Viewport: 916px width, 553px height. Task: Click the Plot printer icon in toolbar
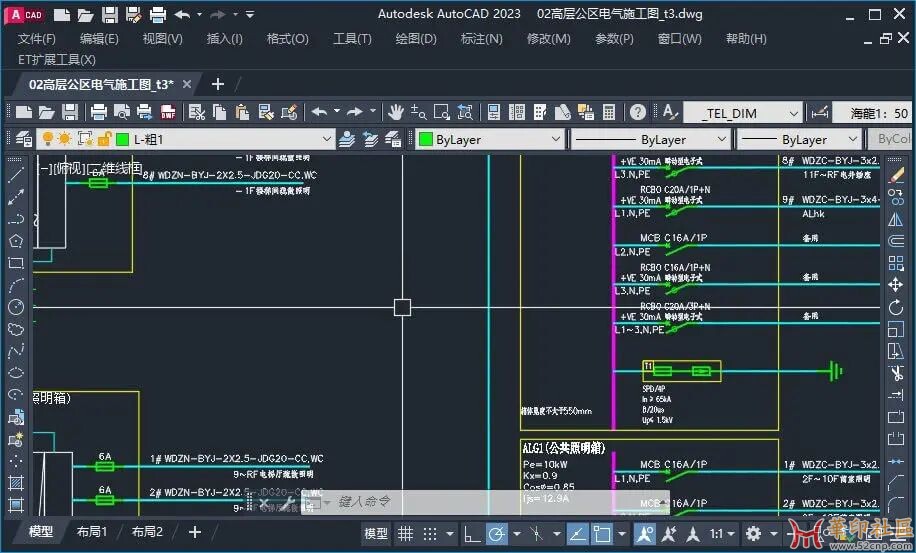[x=99, y=112]
